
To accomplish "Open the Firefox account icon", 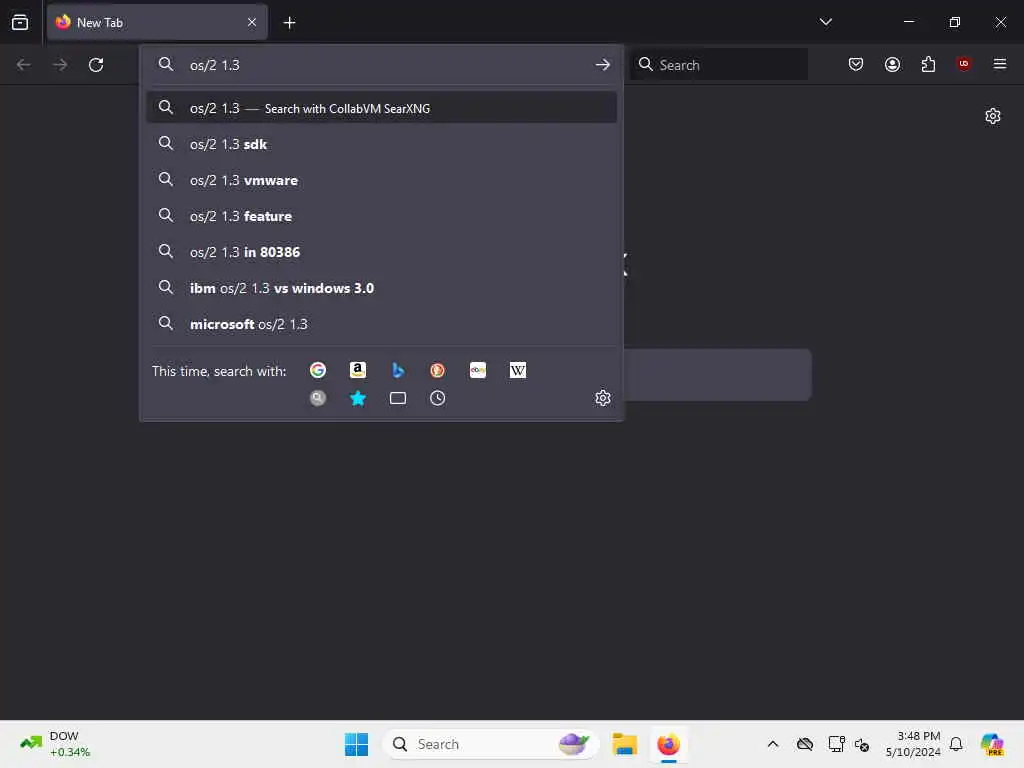I will [x=892, y=64].
